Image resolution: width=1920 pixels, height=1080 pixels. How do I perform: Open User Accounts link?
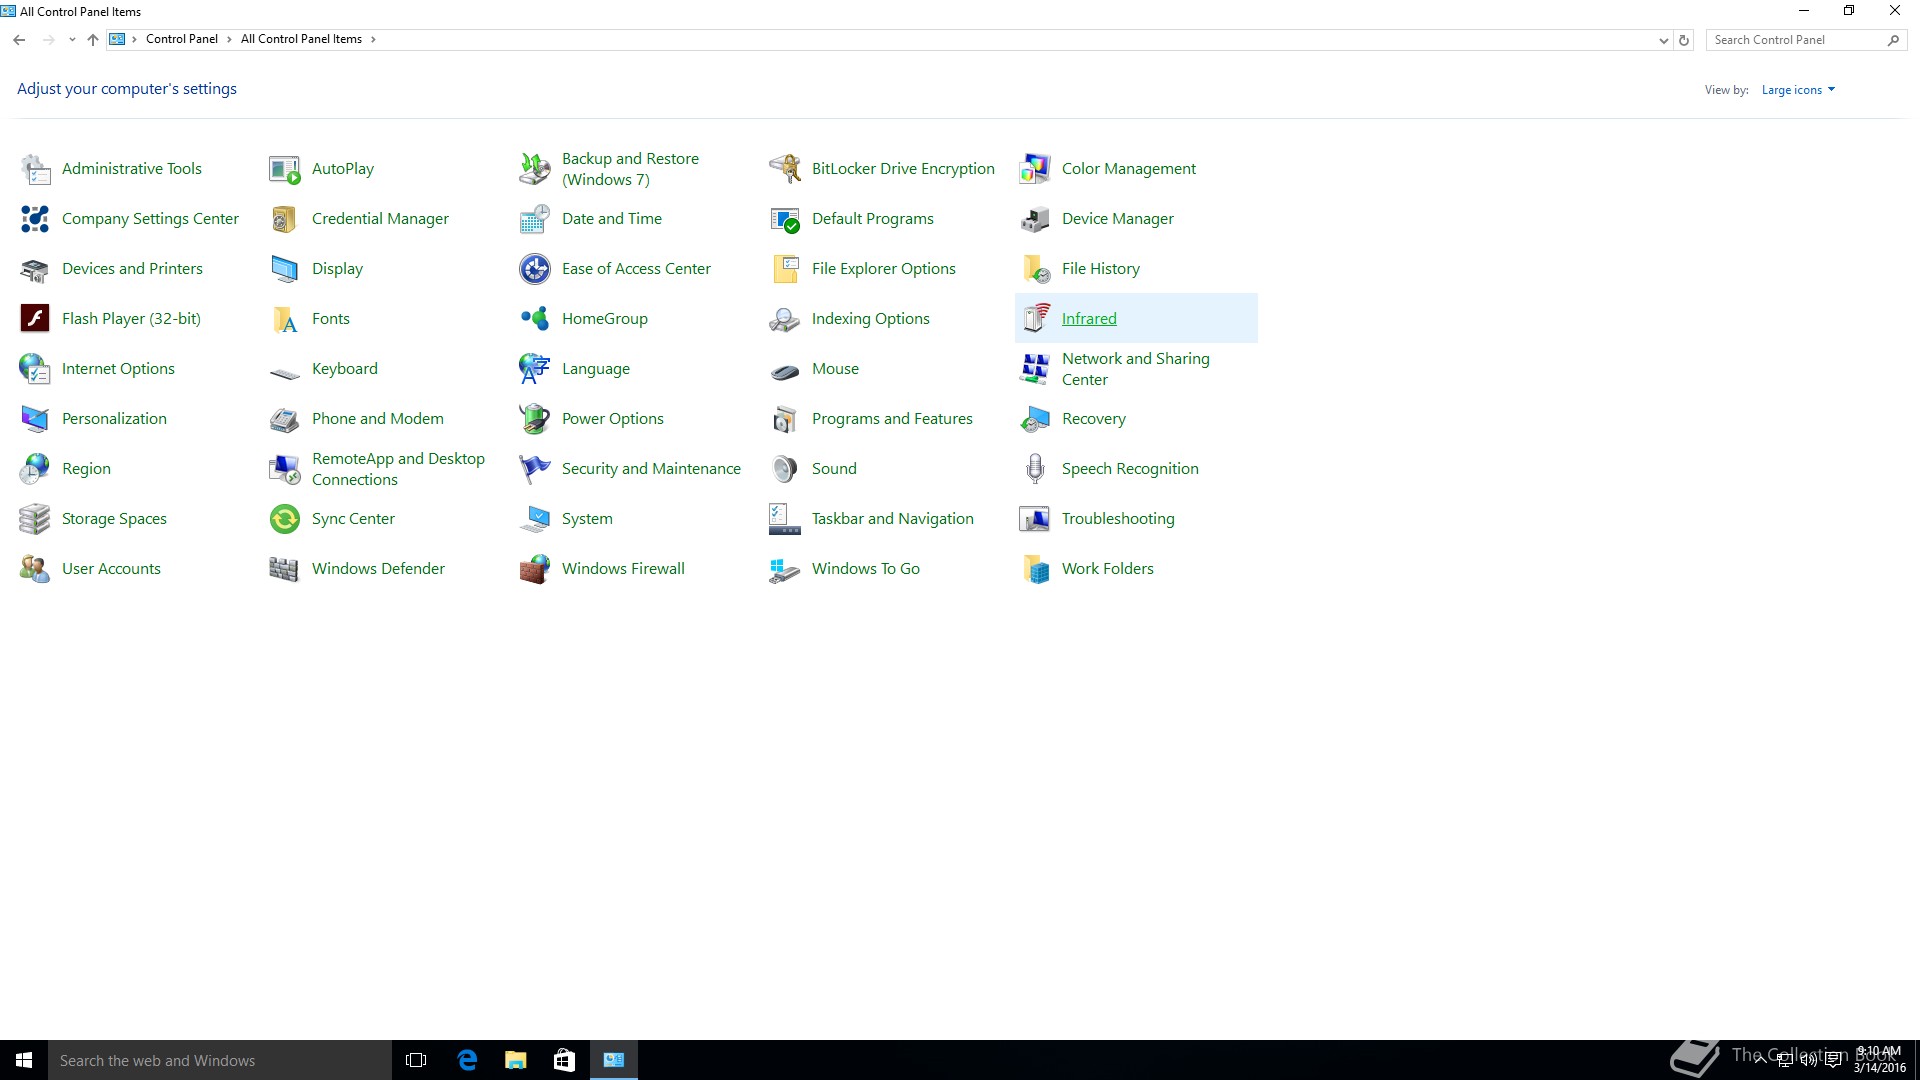click(x=111, y=569)
